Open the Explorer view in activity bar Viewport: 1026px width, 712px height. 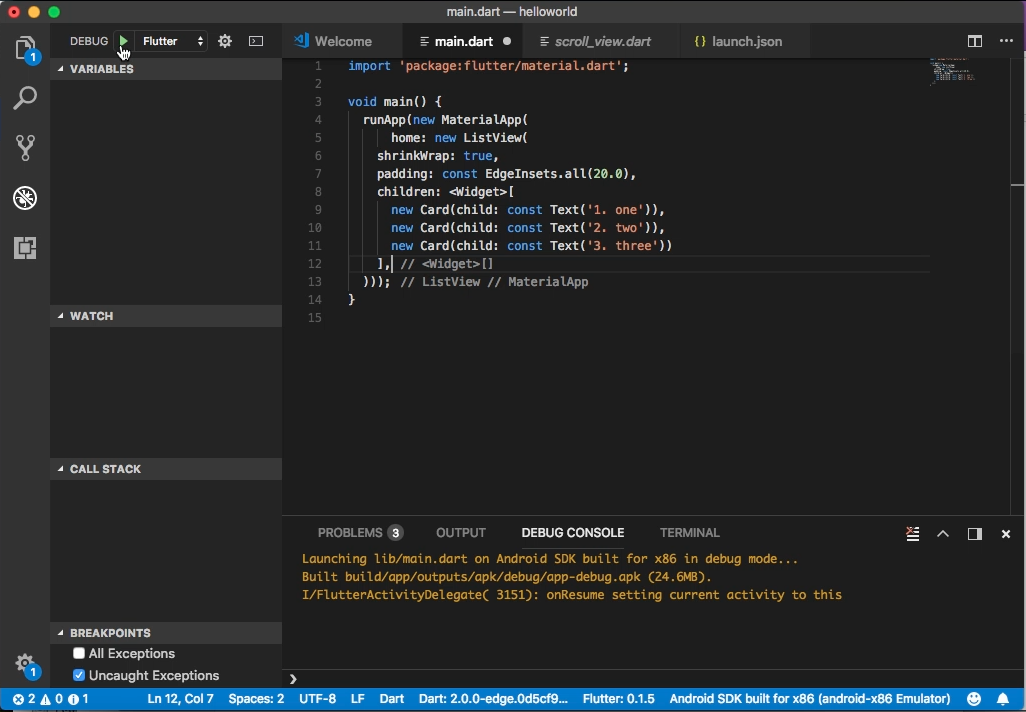click(25, 48)
